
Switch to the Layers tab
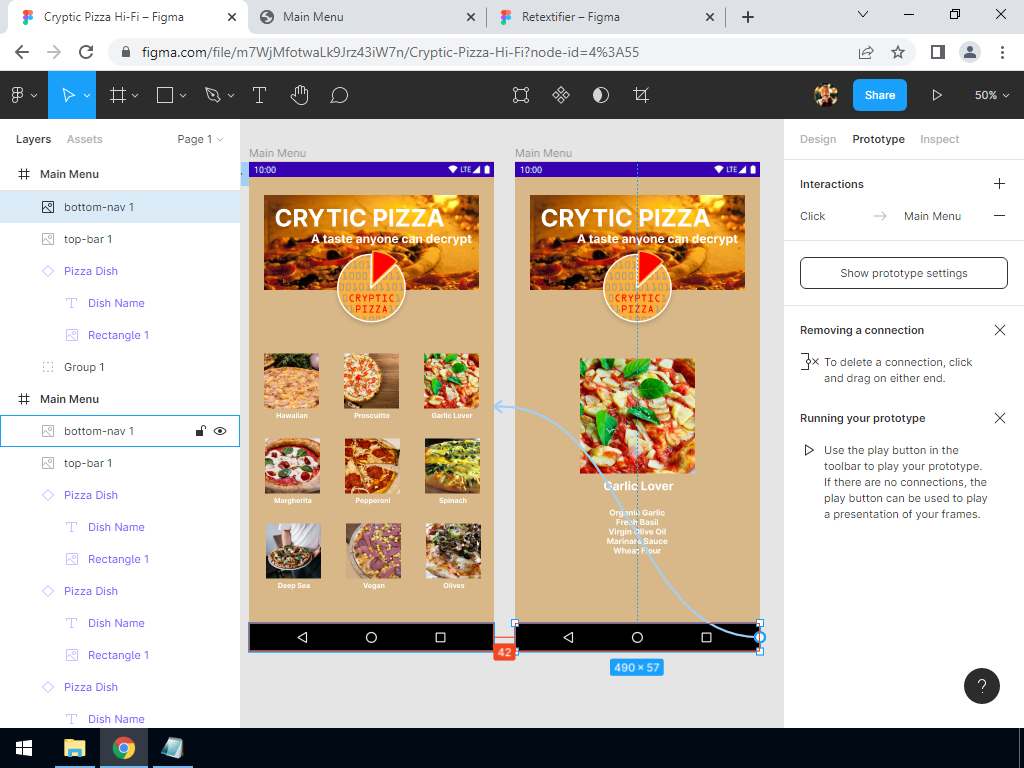[33, 139]
